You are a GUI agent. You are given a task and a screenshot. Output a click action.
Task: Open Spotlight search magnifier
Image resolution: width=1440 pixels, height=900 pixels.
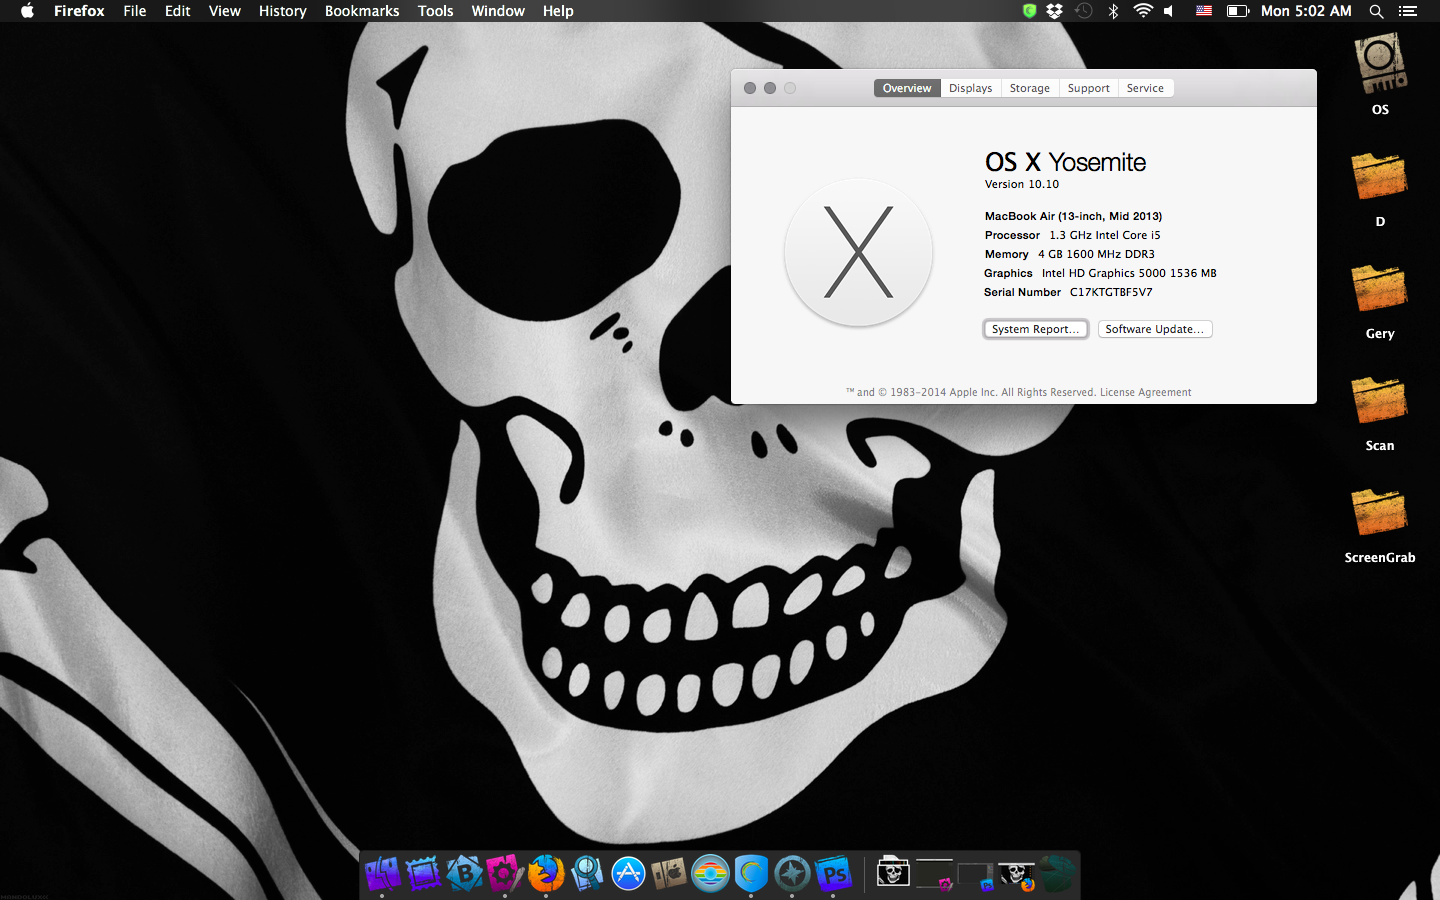click(x=1377, y=11)
